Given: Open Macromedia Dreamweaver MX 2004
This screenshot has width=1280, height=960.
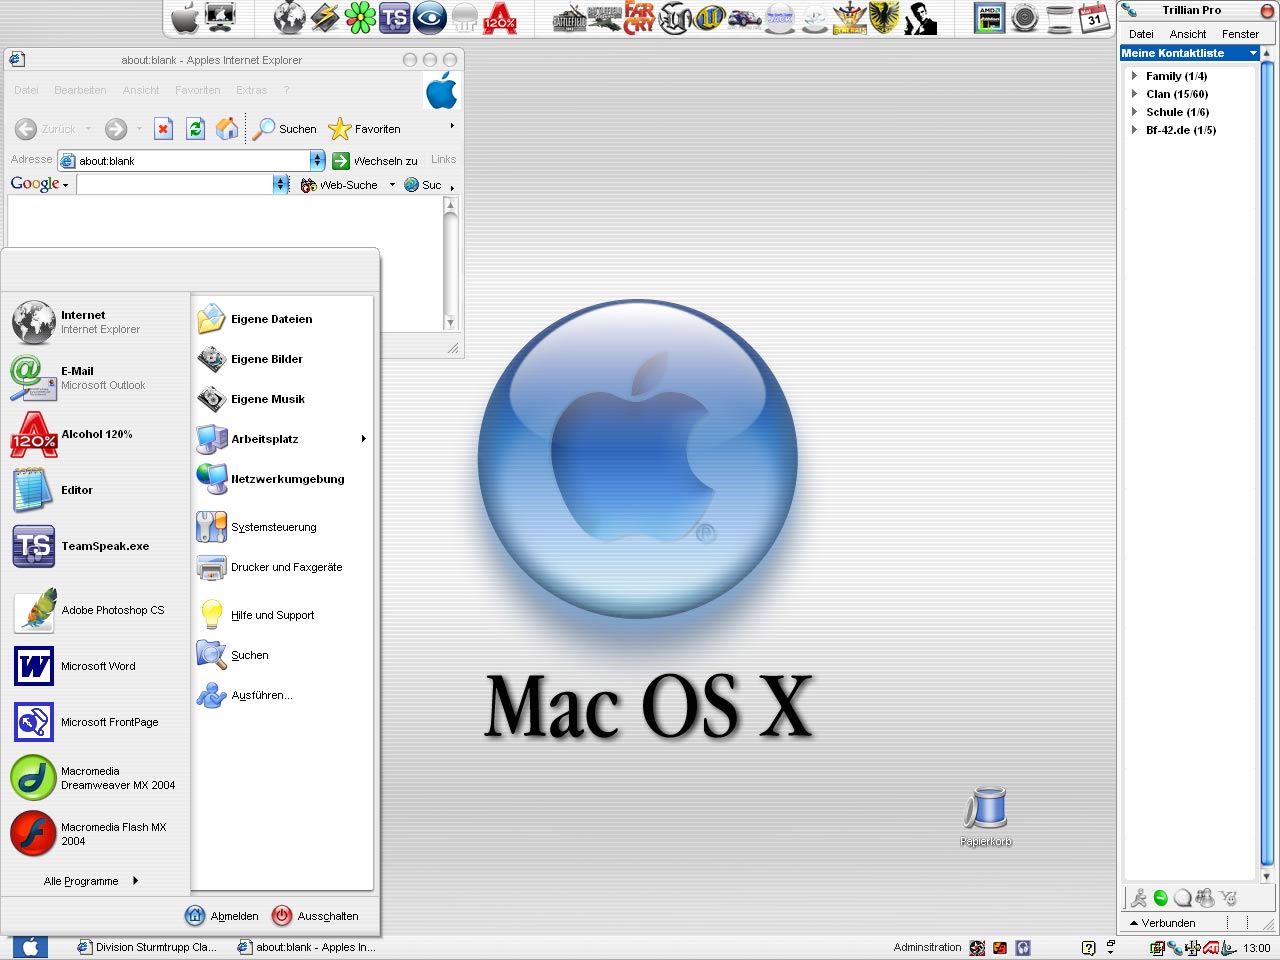Looking at the screenshot, I should (95, 778).
